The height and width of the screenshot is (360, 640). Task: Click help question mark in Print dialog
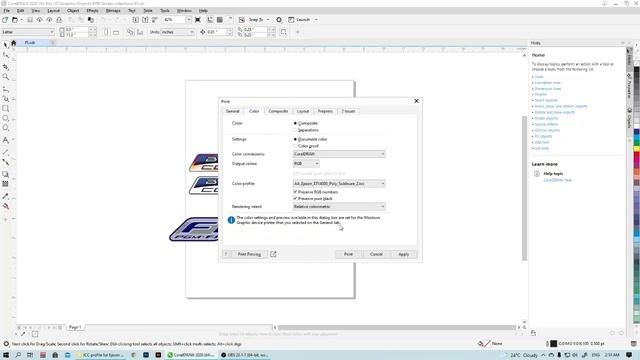226,254
